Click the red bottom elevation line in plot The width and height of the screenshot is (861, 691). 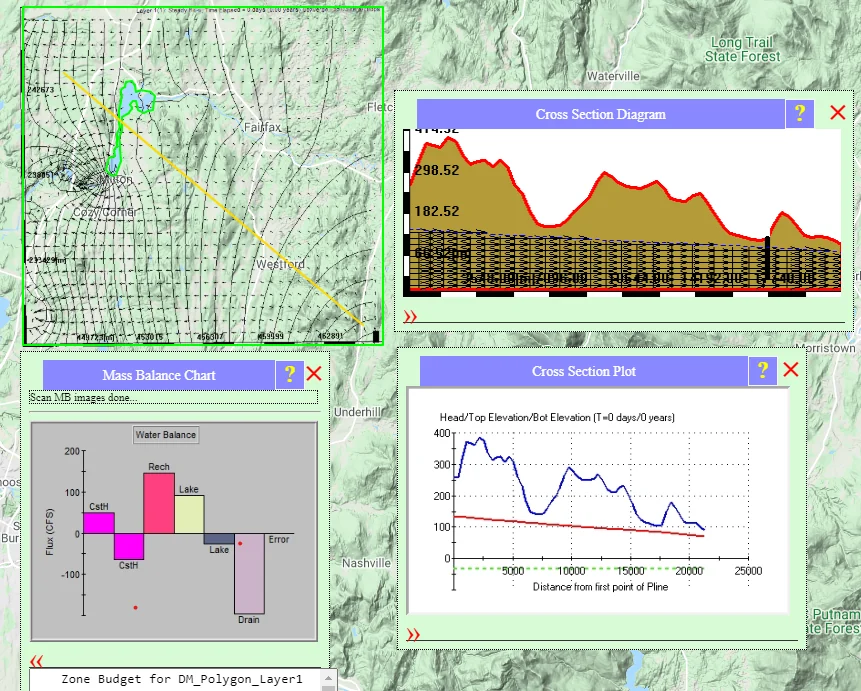pyautogui.click(x=579, y=526)
